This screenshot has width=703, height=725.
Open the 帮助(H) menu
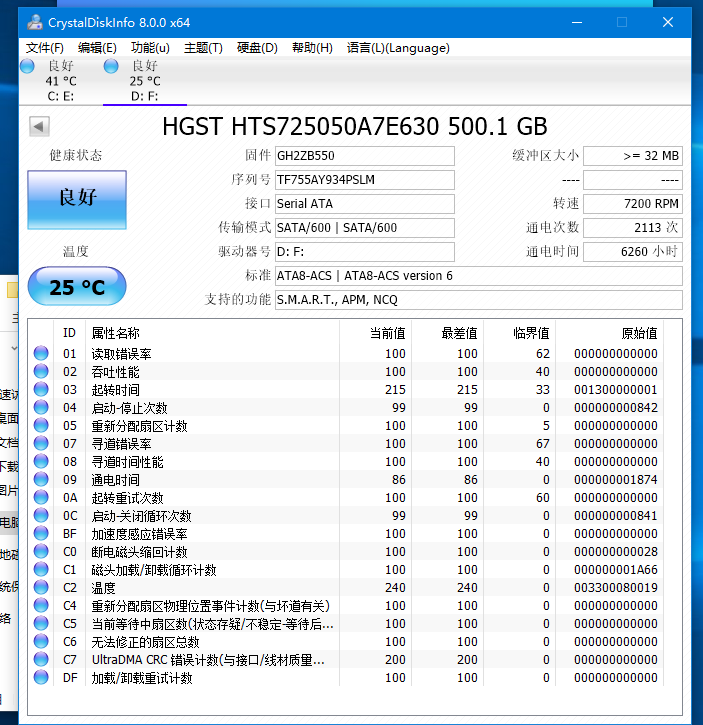(312, 48)
